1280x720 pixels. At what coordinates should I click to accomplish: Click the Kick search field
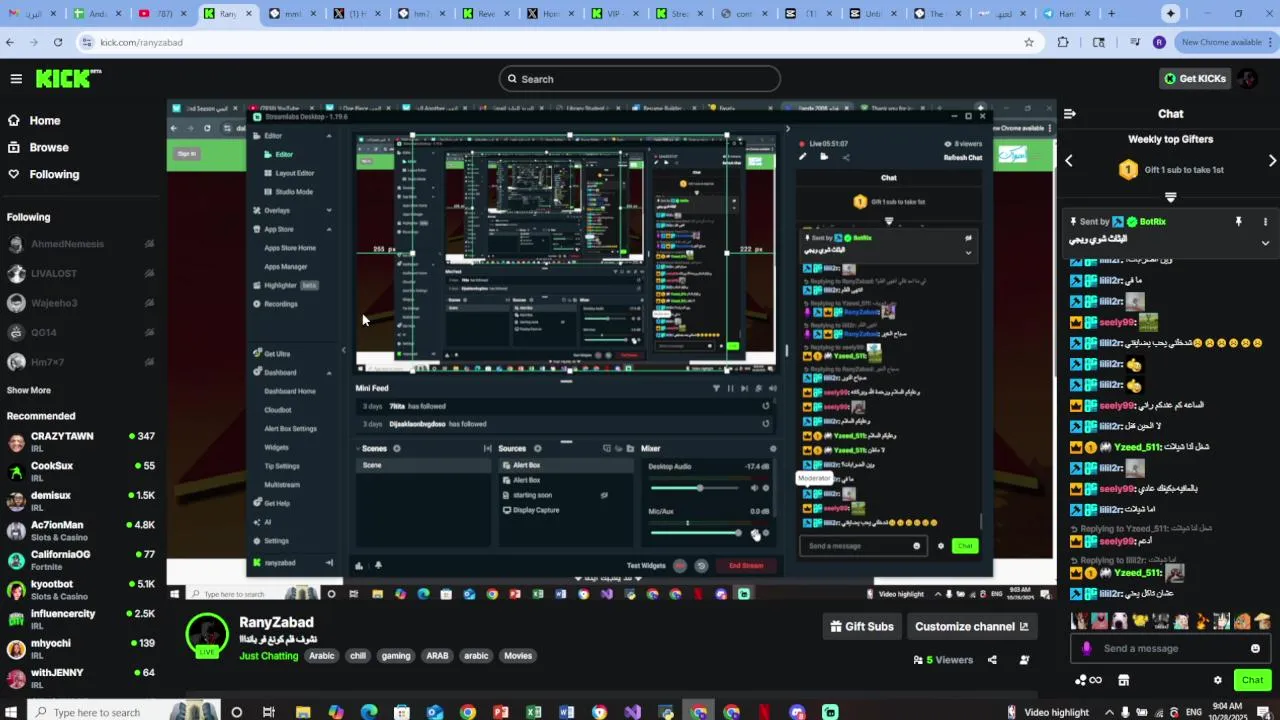coord(640,79)
